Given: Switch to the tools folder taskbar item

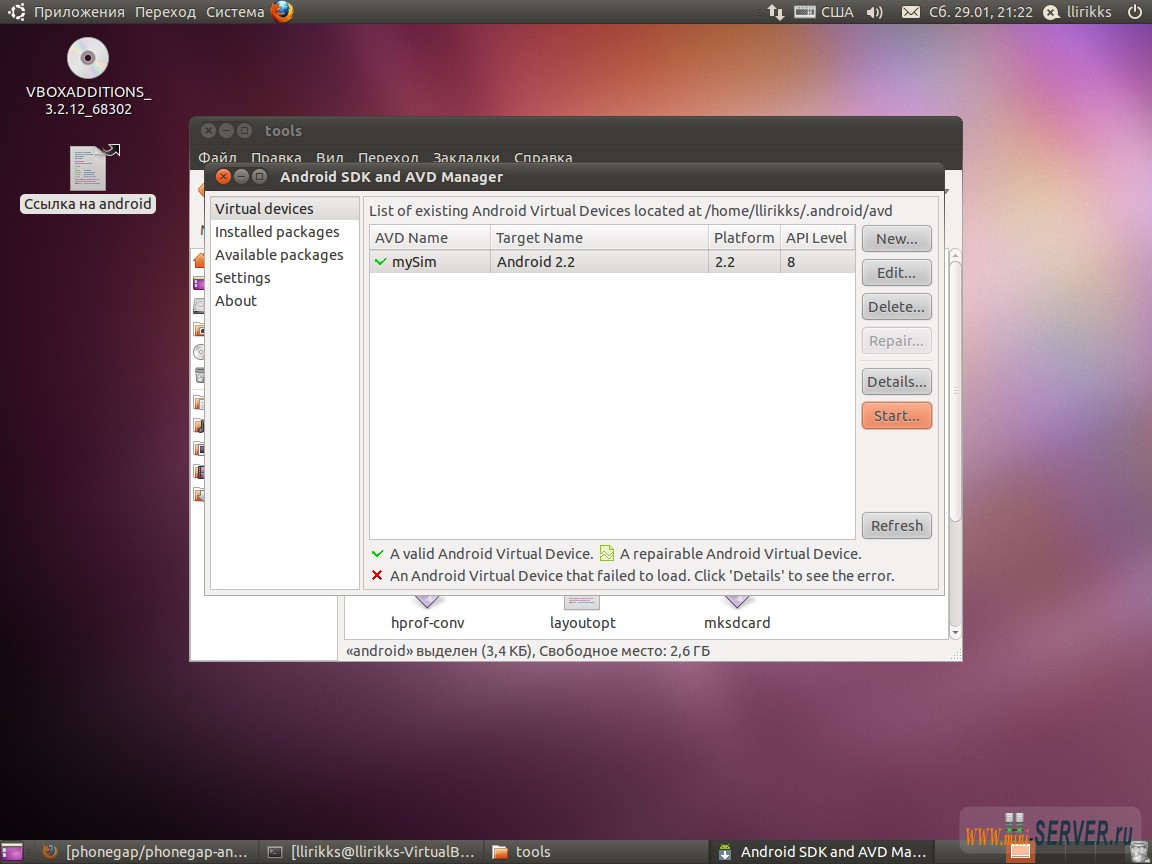Looking at the screenshot, I should [x=595, y=852].
